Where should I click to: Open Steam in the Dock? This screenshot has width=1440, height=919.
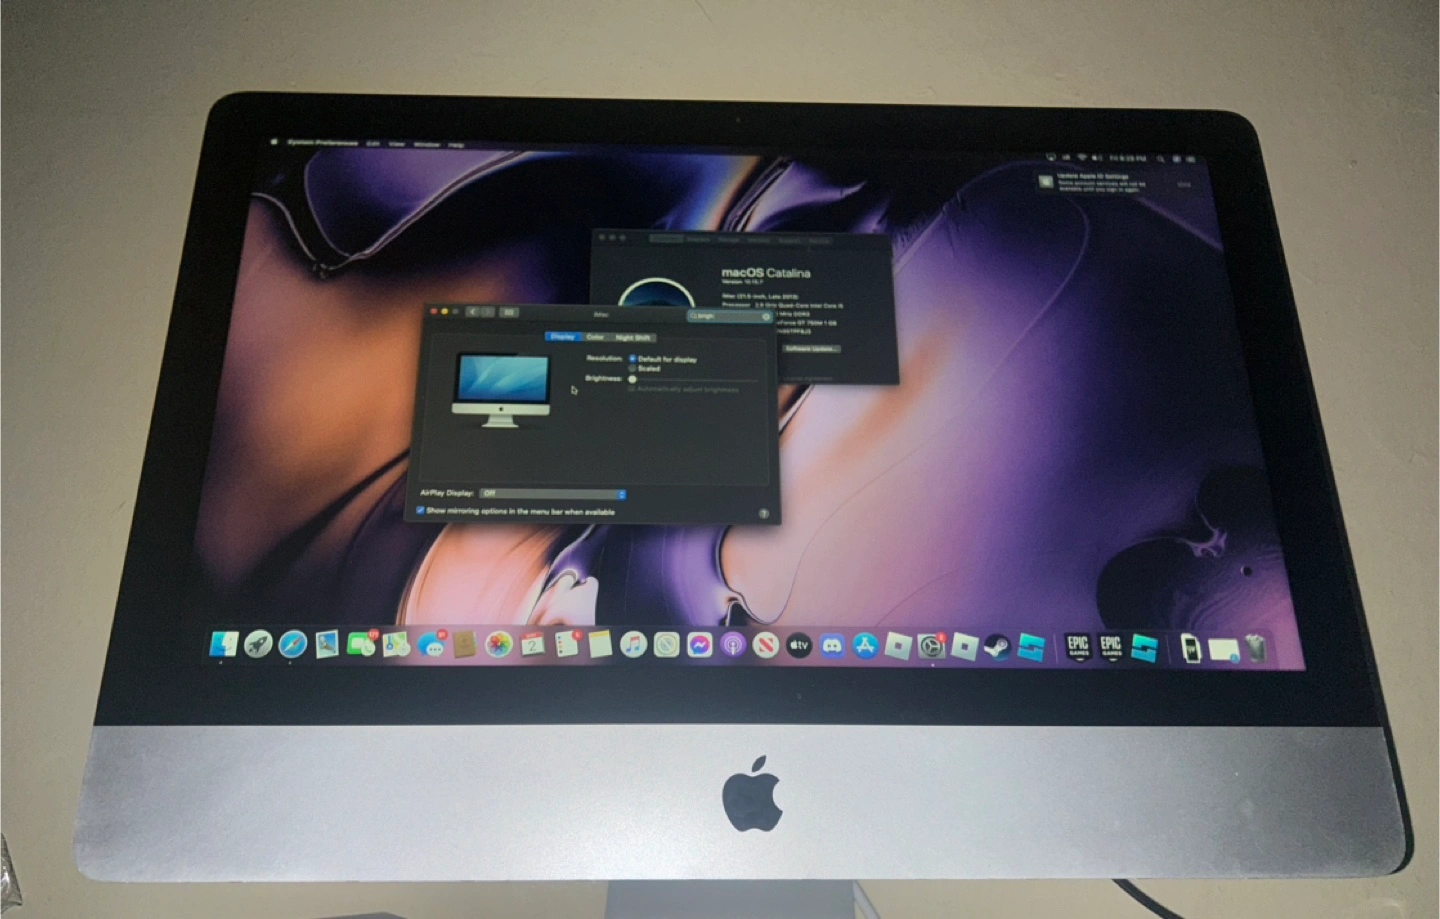click(997, 647)
